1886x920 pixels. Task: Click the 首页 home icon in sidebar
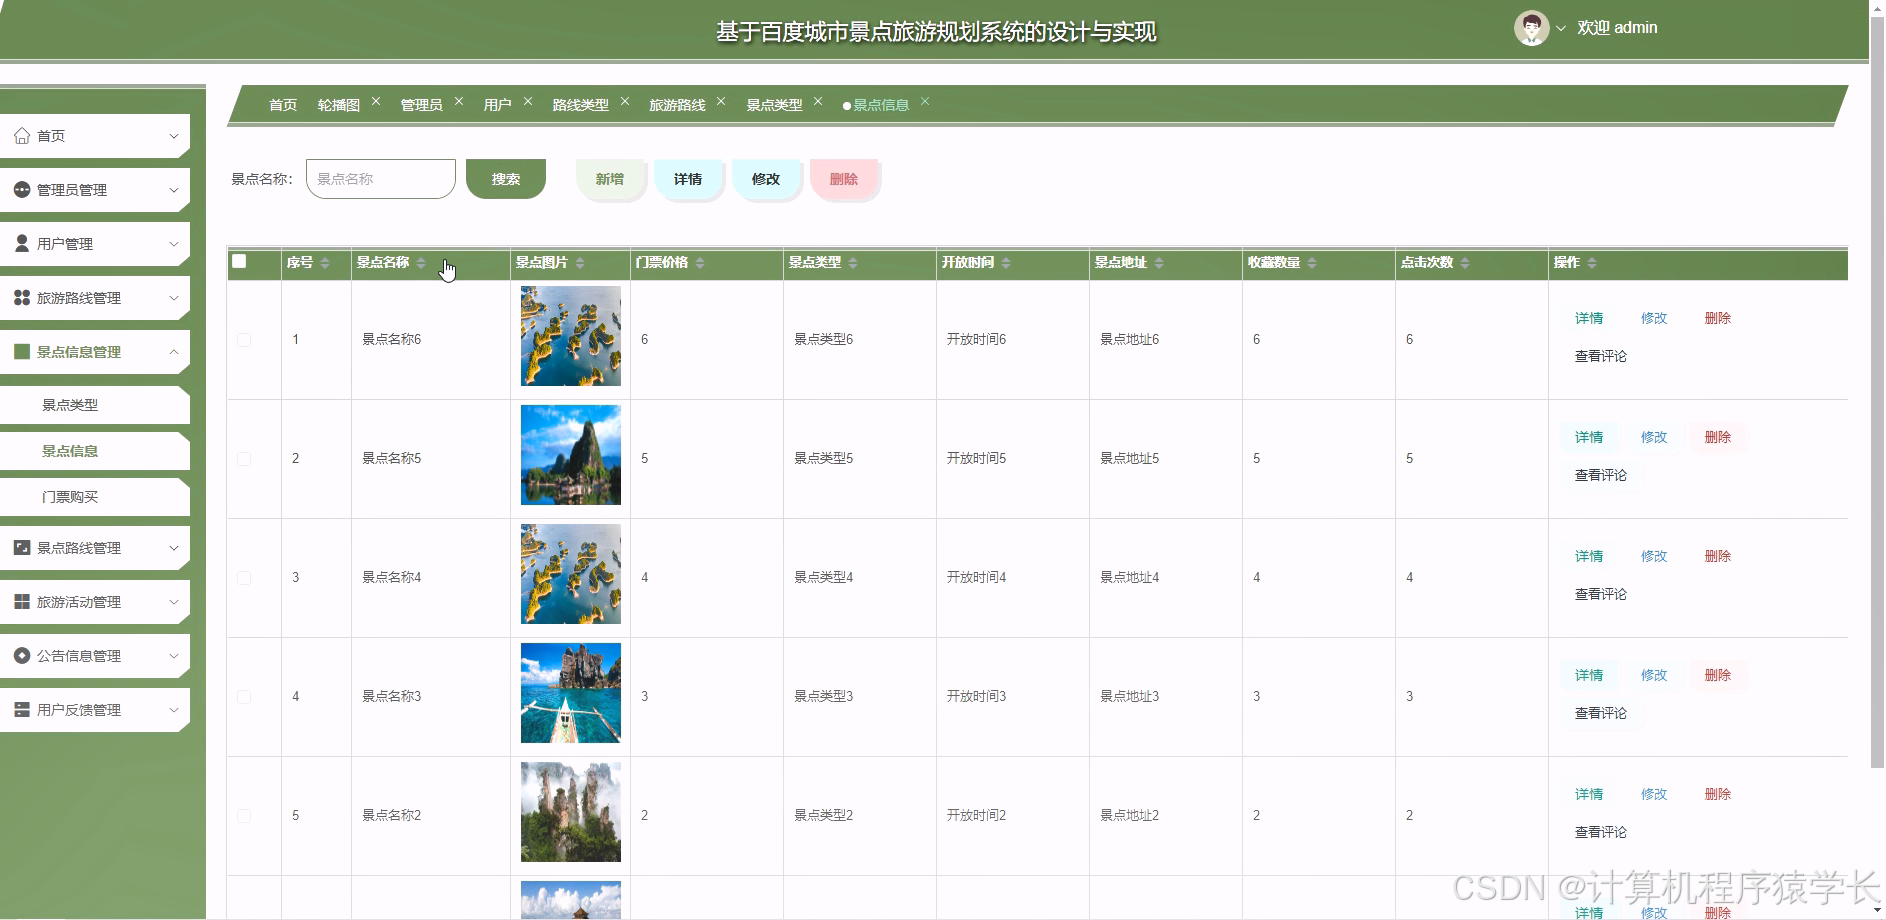pyautogui.click(x=22, y=135)
